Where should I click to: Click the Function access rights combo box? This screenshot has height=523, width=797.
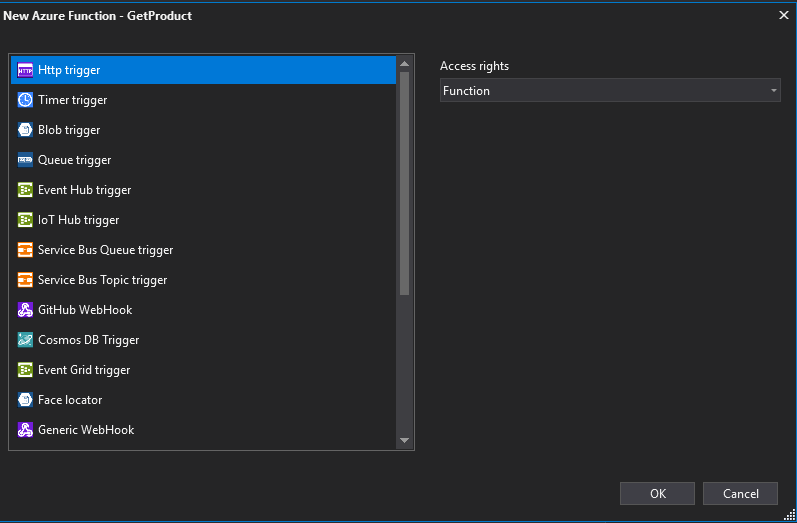point(610,90)
